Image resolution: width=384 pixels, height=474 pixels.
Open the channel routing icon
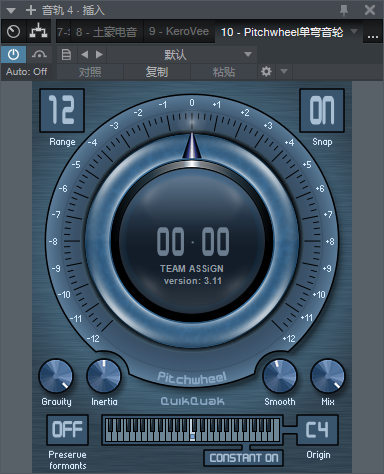click(x=38, y=32)
